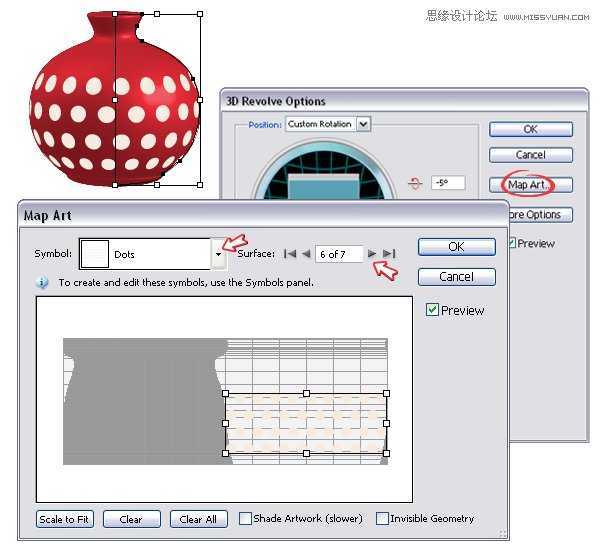This screenshot has height=550, width=600.
Task: Enable Invisible Geometry checkbox
Action: (x=382, y=519)
